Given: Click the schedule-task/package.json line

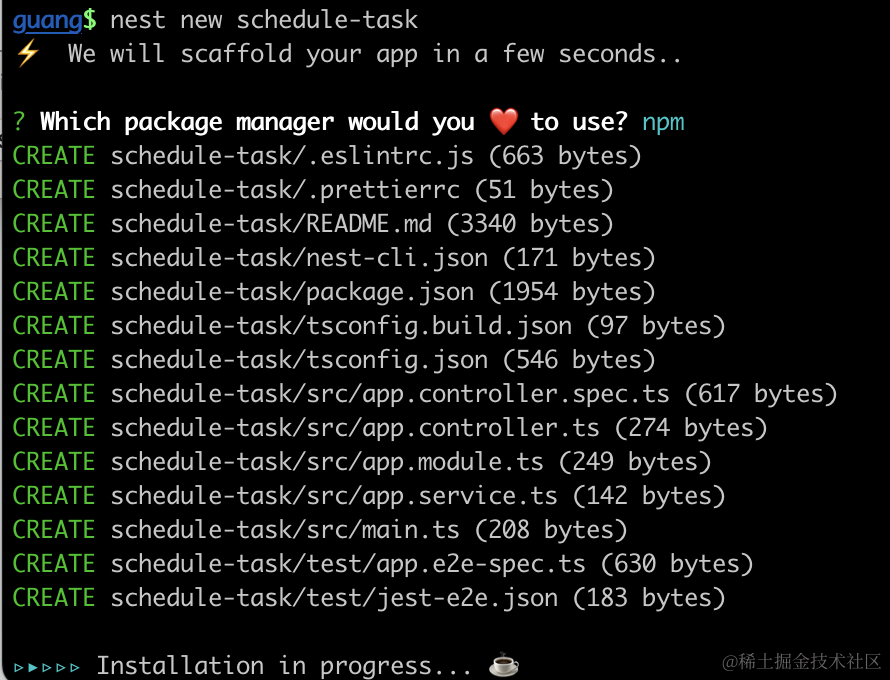Looking at the screenshot, I should [292, 292].
